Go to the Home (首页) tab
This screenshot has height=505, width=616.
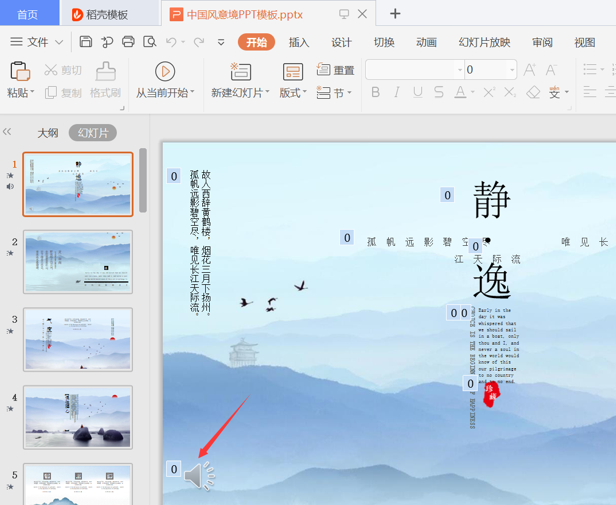(x=29, y=13)
